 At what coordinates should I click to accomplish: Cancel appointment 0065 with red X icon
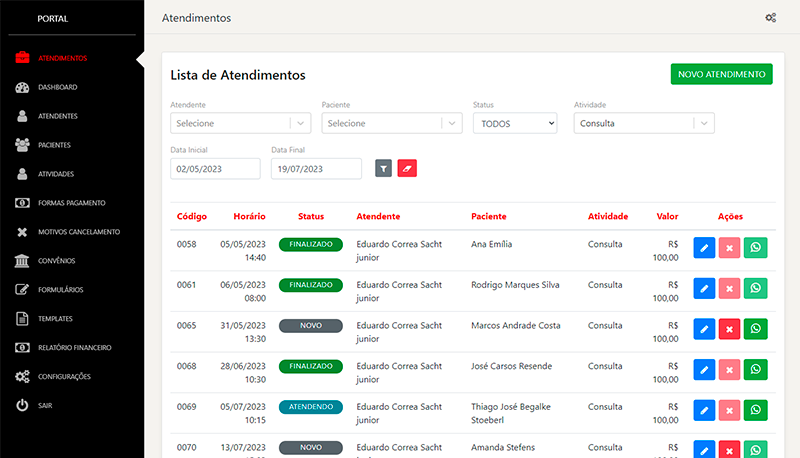pos(730,329)
